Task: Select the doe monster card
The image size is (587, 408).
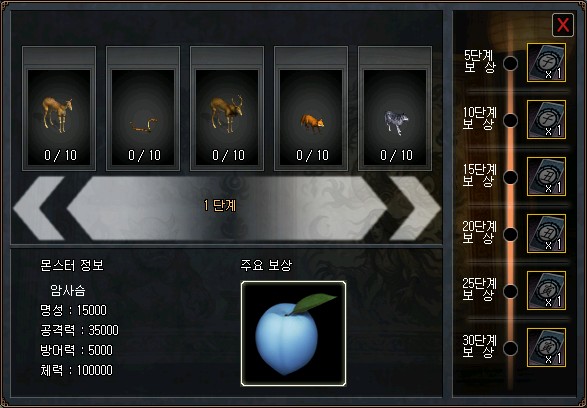Action: [x=59, y=109]
